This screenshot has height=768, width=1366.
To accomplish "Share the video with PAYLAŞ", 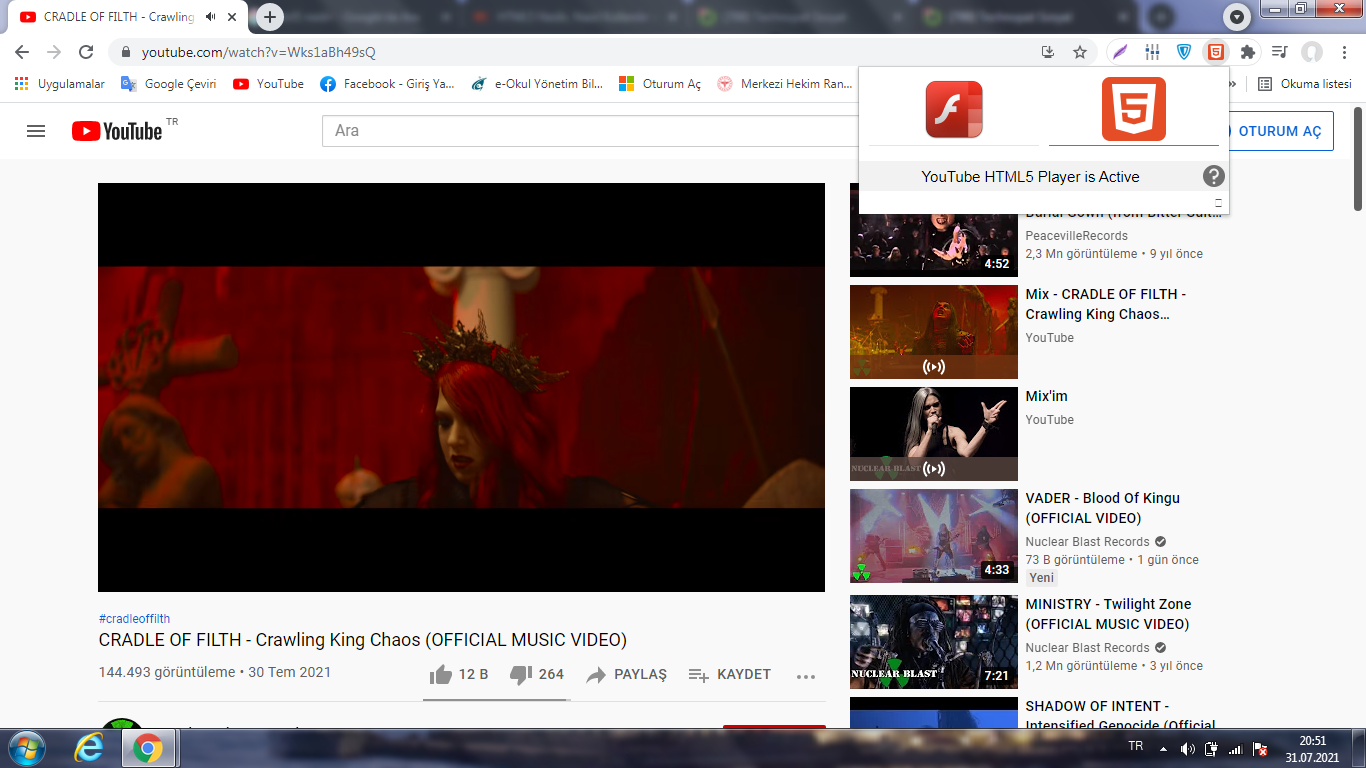I will pos(626,675).
